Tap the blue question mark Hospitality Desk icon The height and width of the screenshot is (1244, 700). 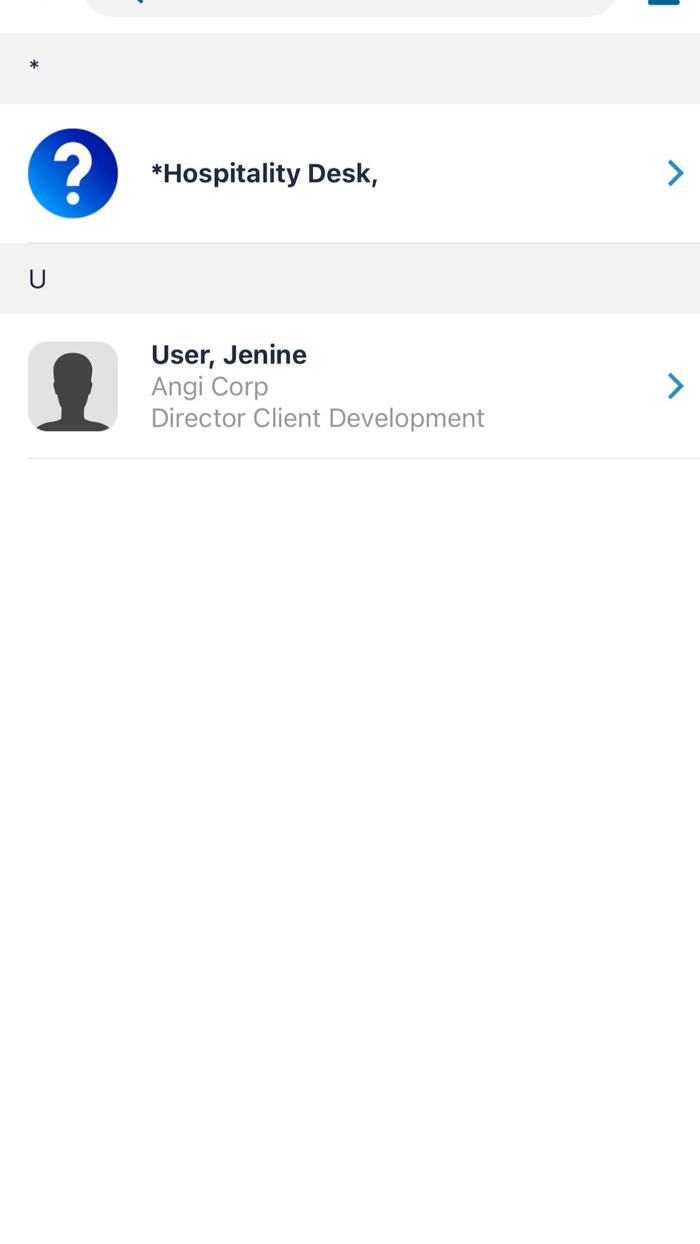pyautogui.click(x=73, y=173)
